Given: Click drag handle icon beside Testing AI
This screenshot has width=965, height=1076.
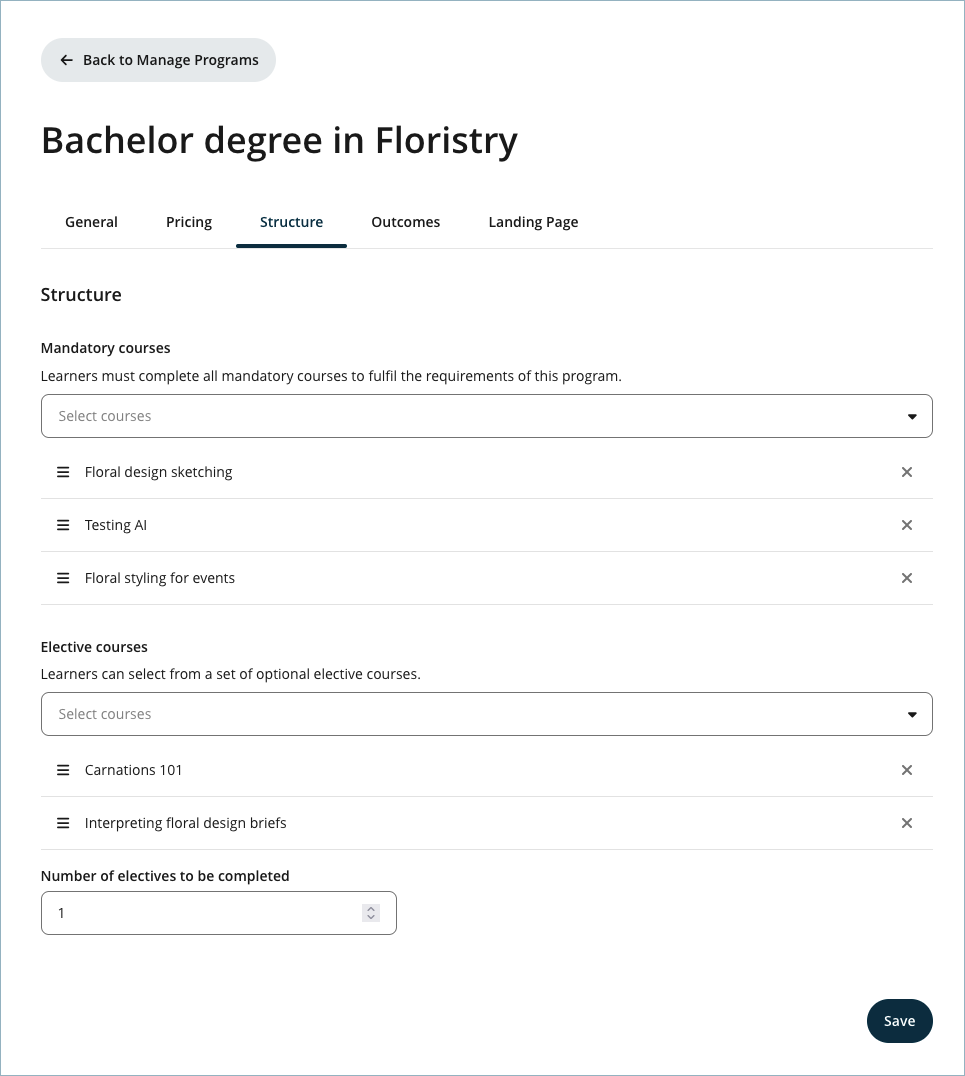Looking at the screenshot, I should (x=63, y=525).
